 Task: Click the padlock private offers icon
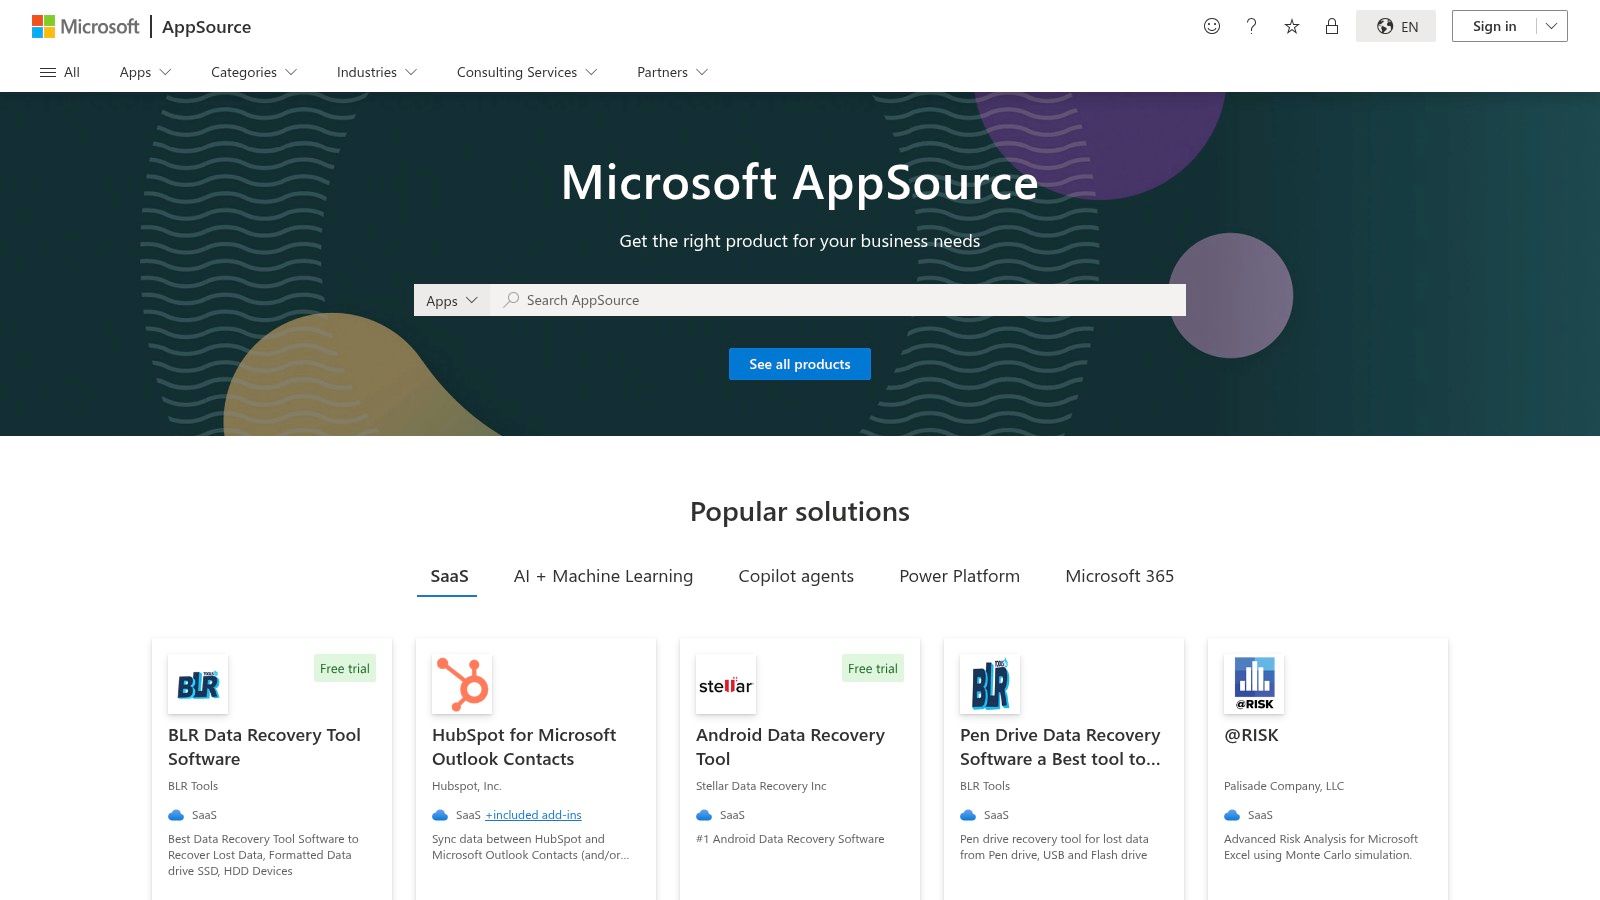[x=1332, y=26]
